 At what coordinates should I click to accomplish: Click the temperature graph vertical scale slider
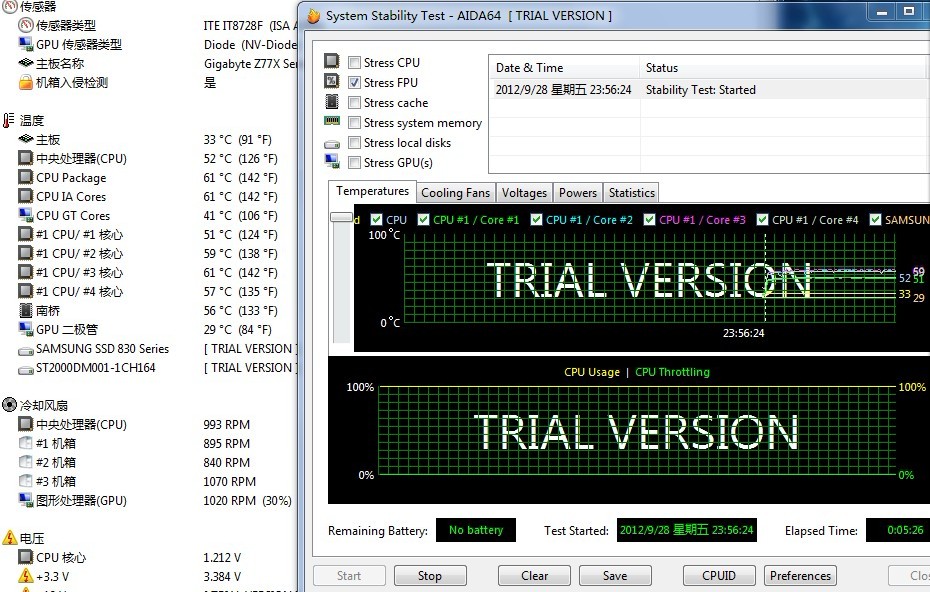[343, 218]
